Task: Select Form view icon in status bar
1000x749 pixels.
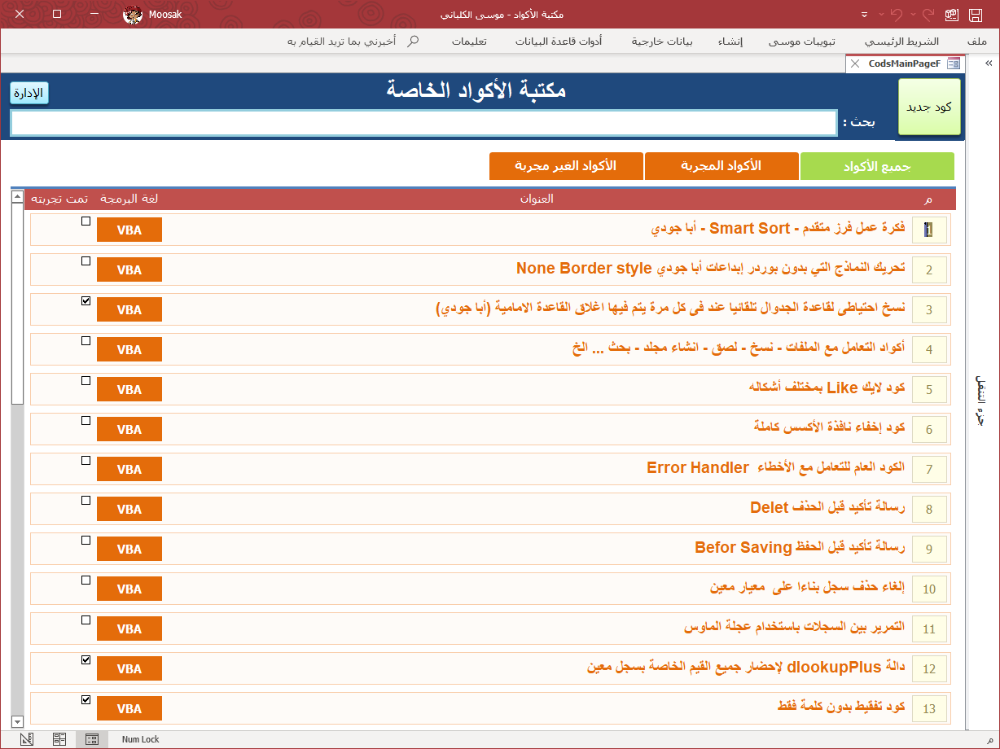Action: tap(92, 739)
